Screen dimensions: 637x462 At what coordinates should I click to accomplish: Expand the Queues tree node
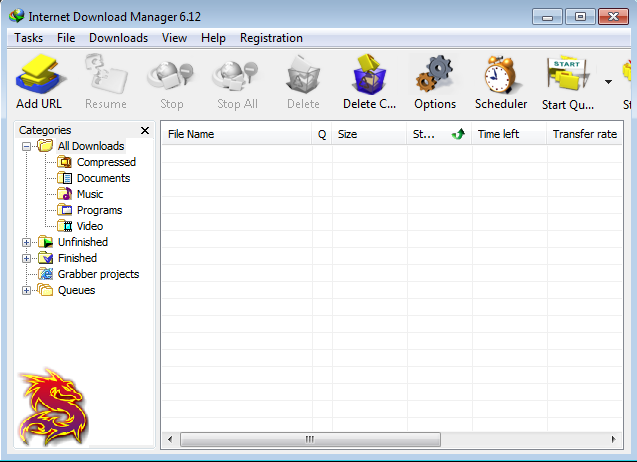[x=26, y=291]
